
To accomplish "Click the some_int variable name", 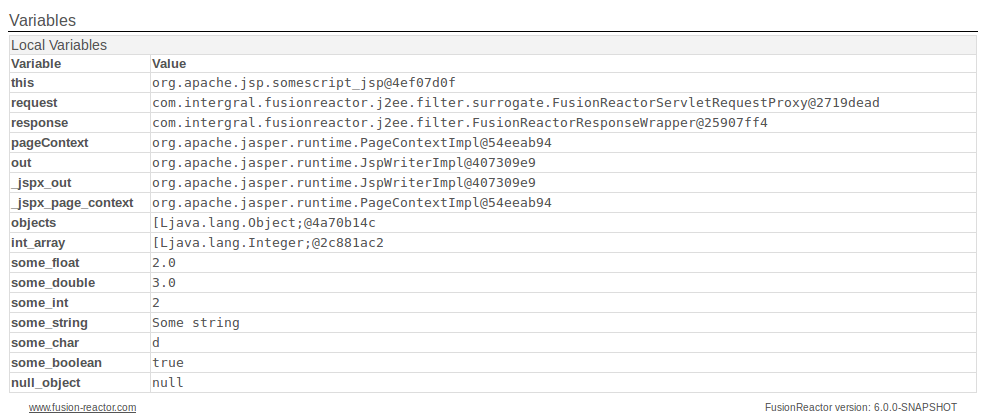I will point(40,303).
